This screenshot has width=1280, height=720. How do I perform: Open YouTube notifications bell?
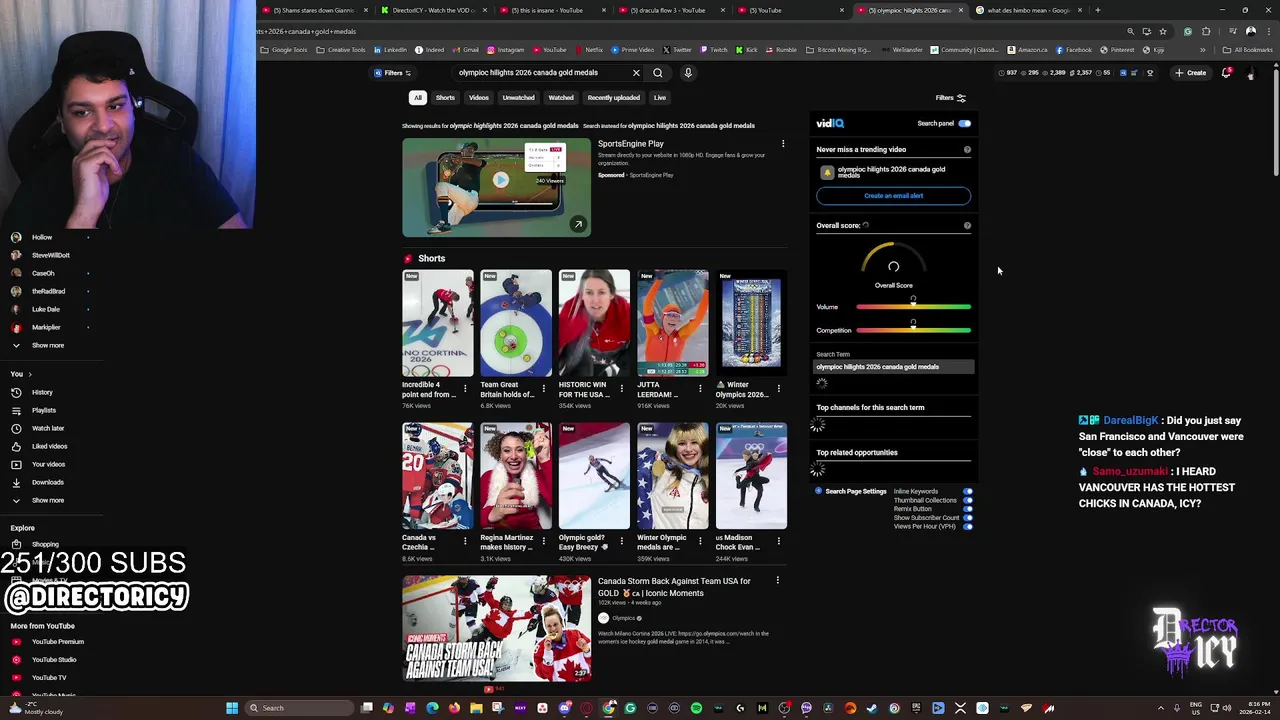[1226, 72]
